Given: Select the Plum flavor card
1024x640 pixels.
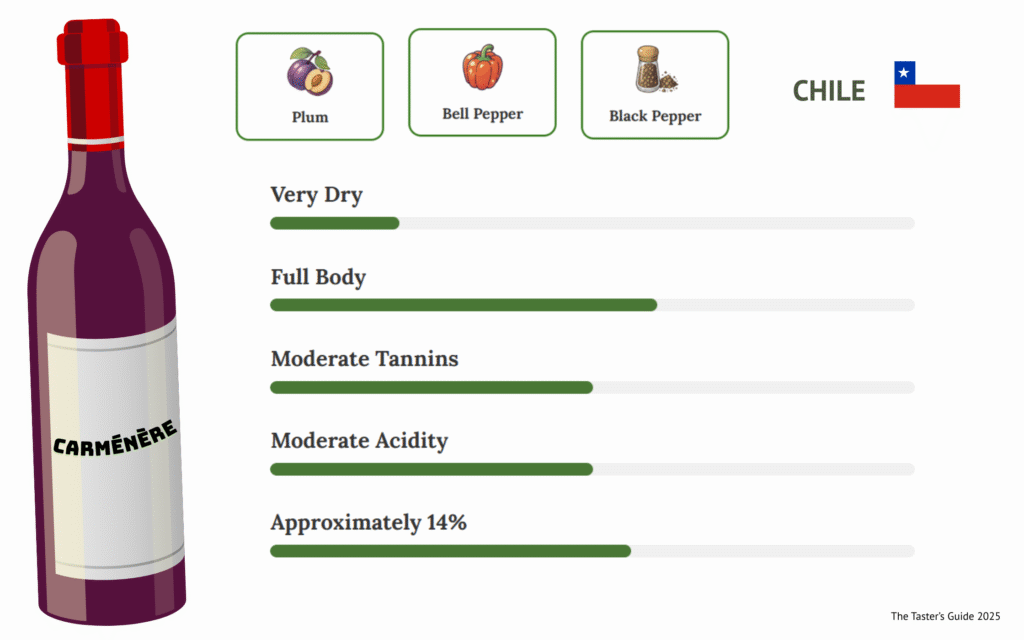Looking at the screenshot, I should (310, 87).
